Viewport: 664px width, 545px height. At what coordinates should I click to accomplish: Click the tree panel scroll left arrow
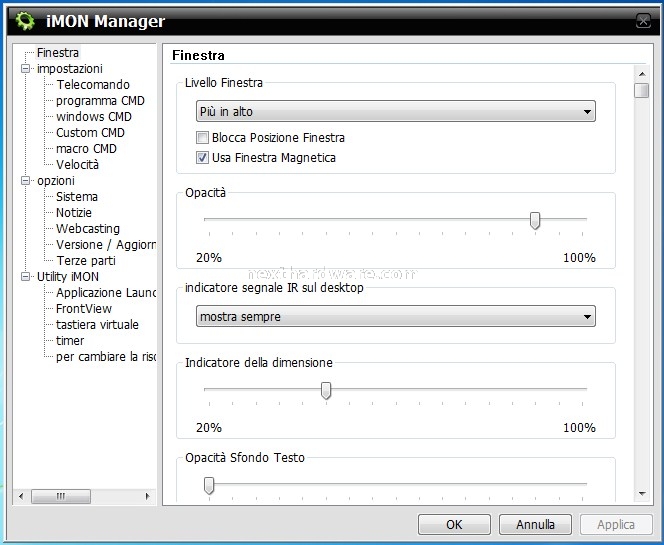point(21,496)
